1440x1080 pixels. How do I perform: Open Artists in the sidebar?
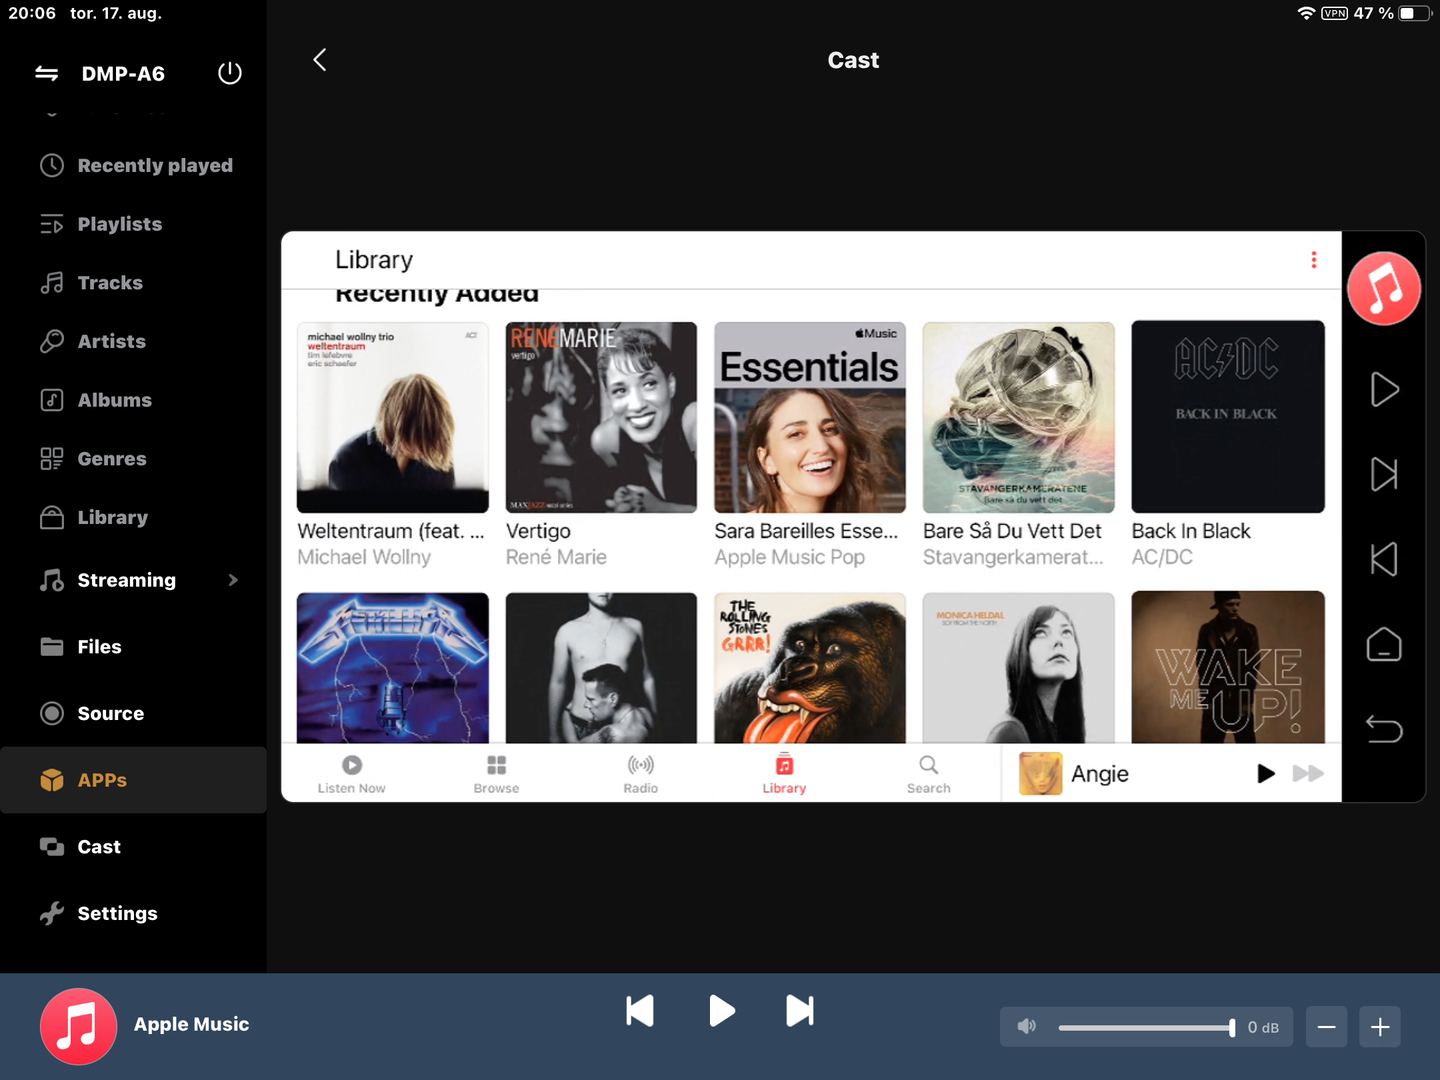tap(134, 341)
